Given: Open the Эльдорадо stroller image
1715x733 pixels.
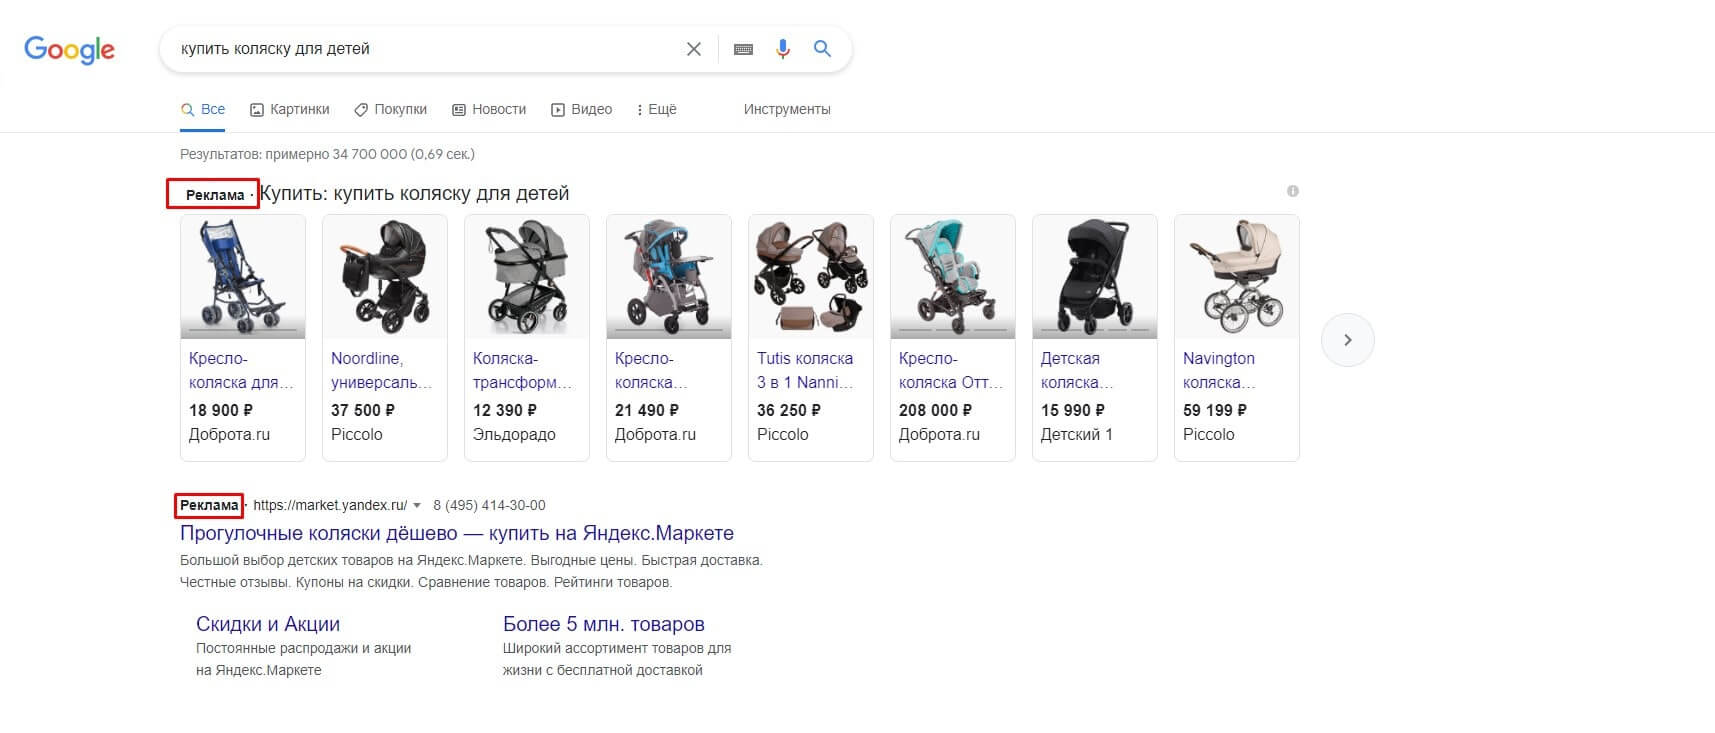Looking at the screenshot, I should tap(527, 277).
